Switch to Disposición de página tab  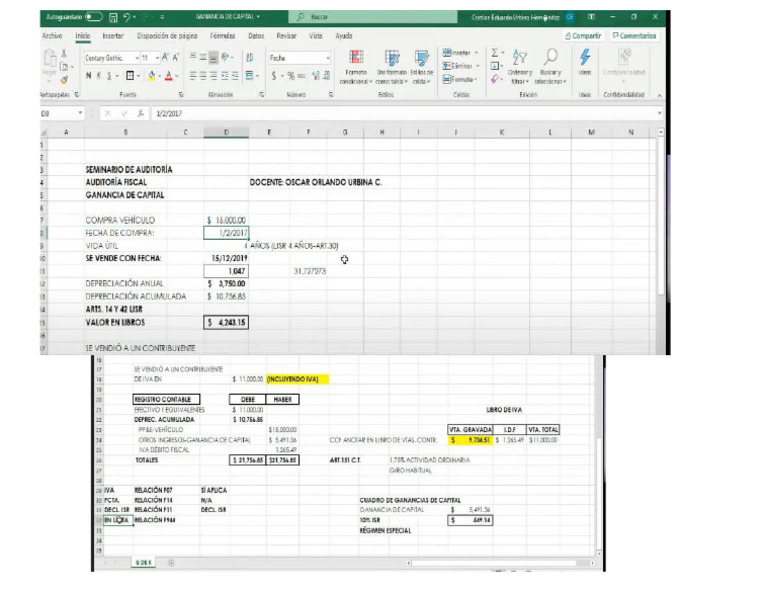click(167, 36)
